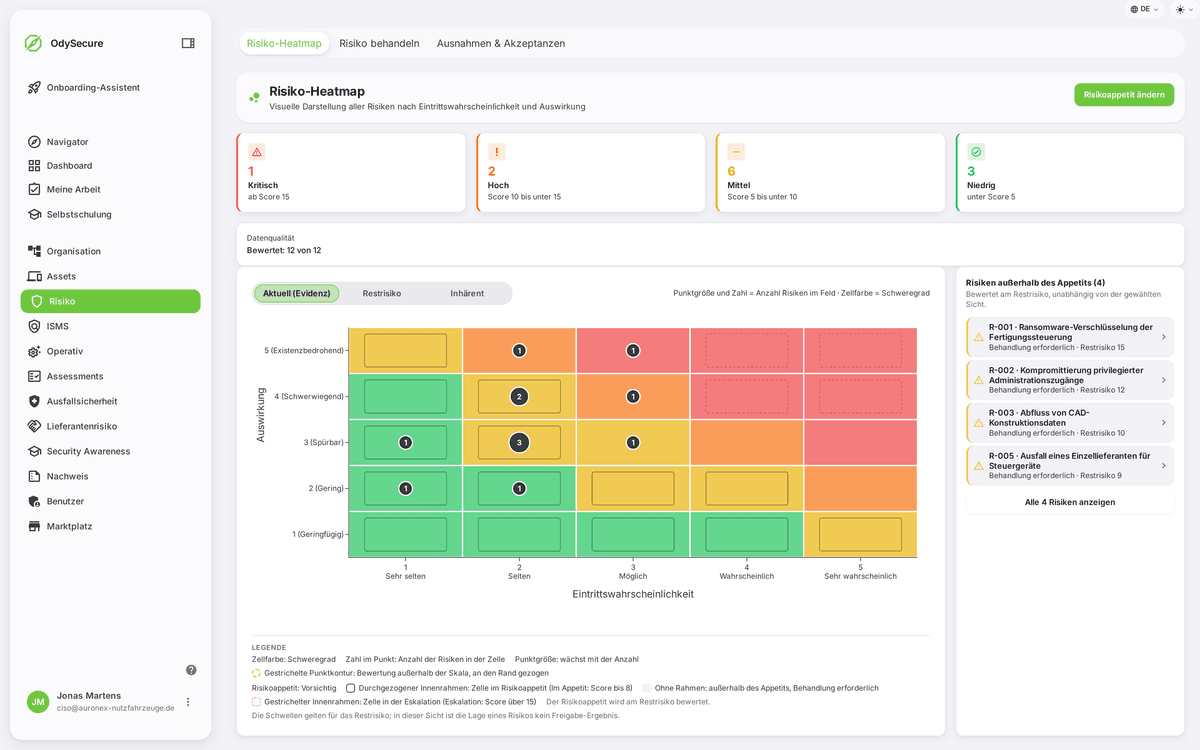Open Kritisch summary card

click(351, 172)
